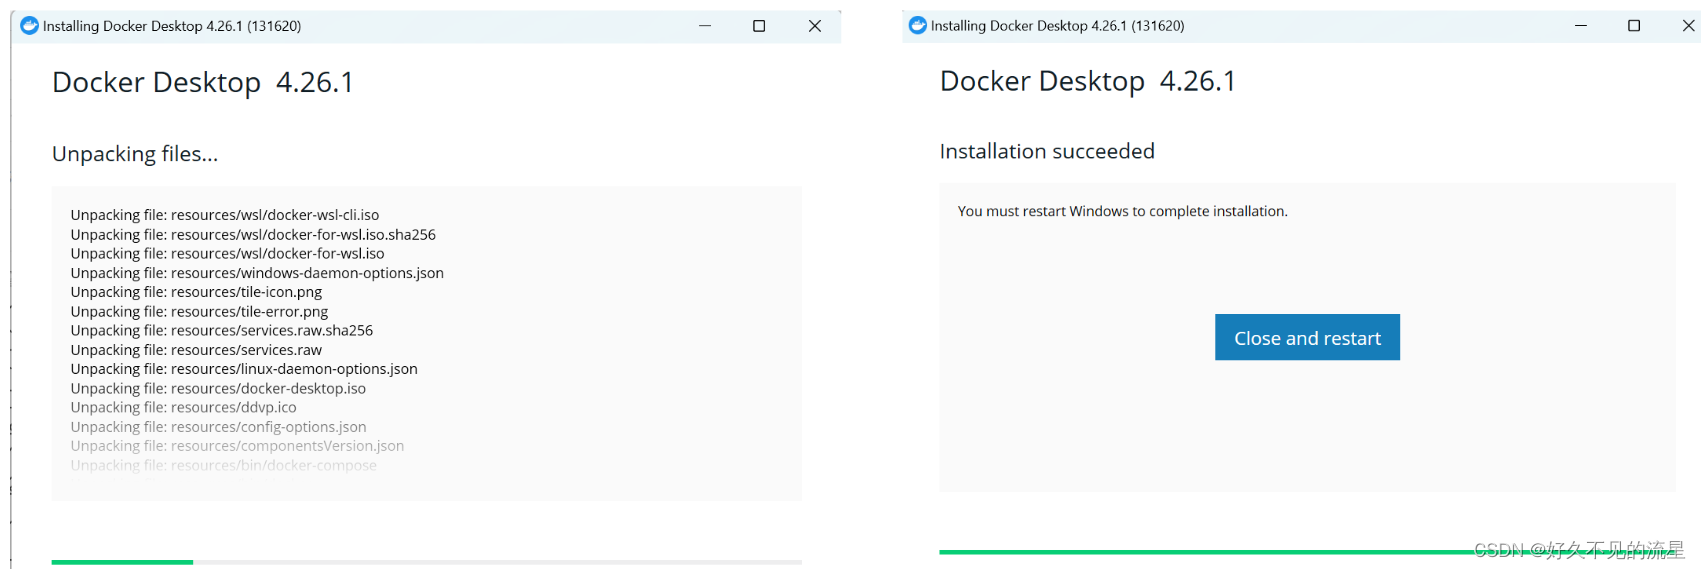
Task: Select the docker-desktop.iso log line
Action: pyautogui.click(x=218, y=388)
